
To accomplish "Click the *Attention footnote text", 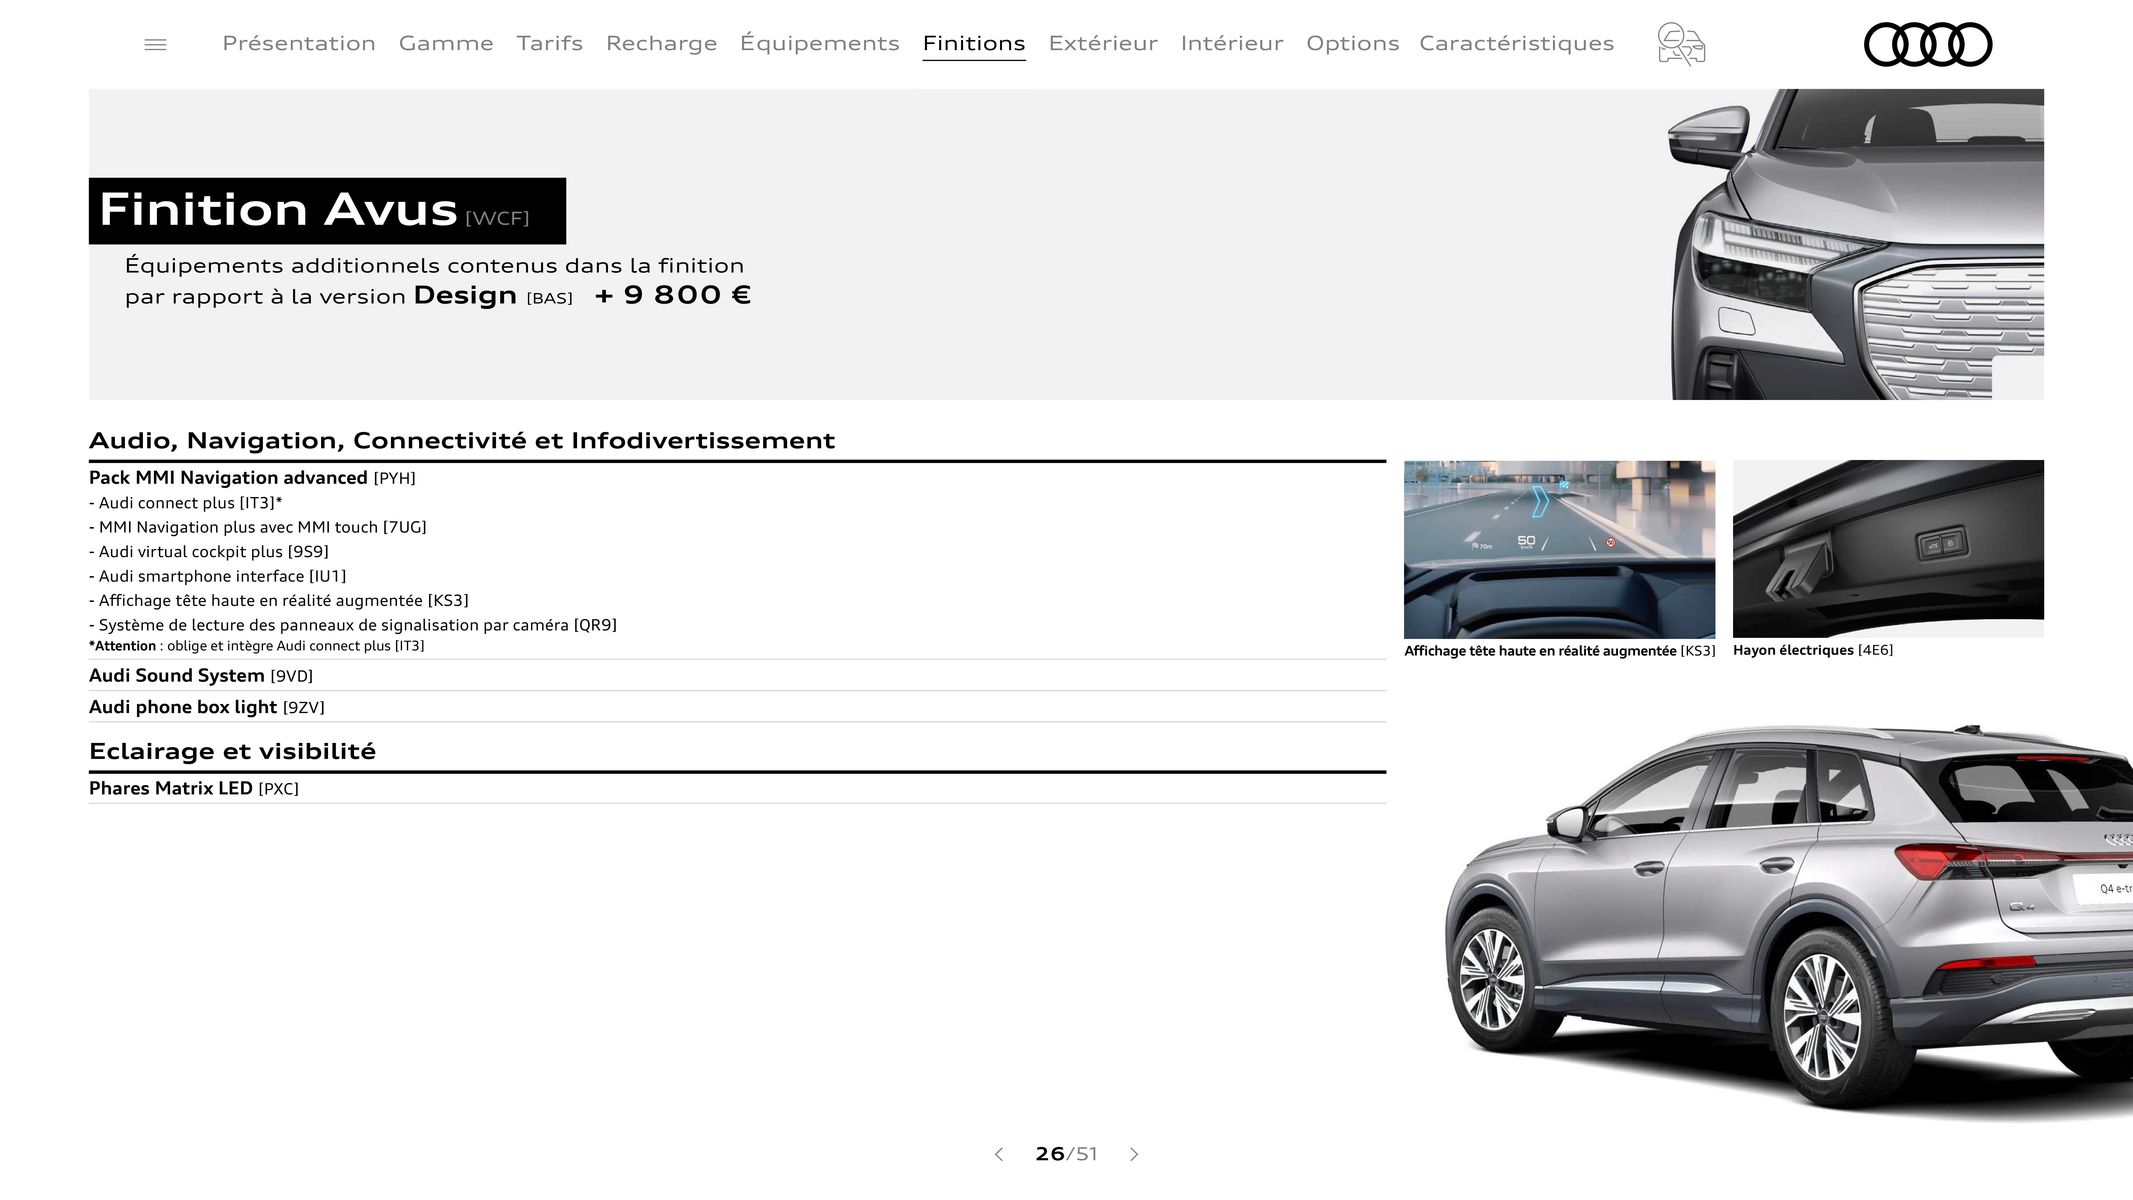I will [x=257, y=646].
